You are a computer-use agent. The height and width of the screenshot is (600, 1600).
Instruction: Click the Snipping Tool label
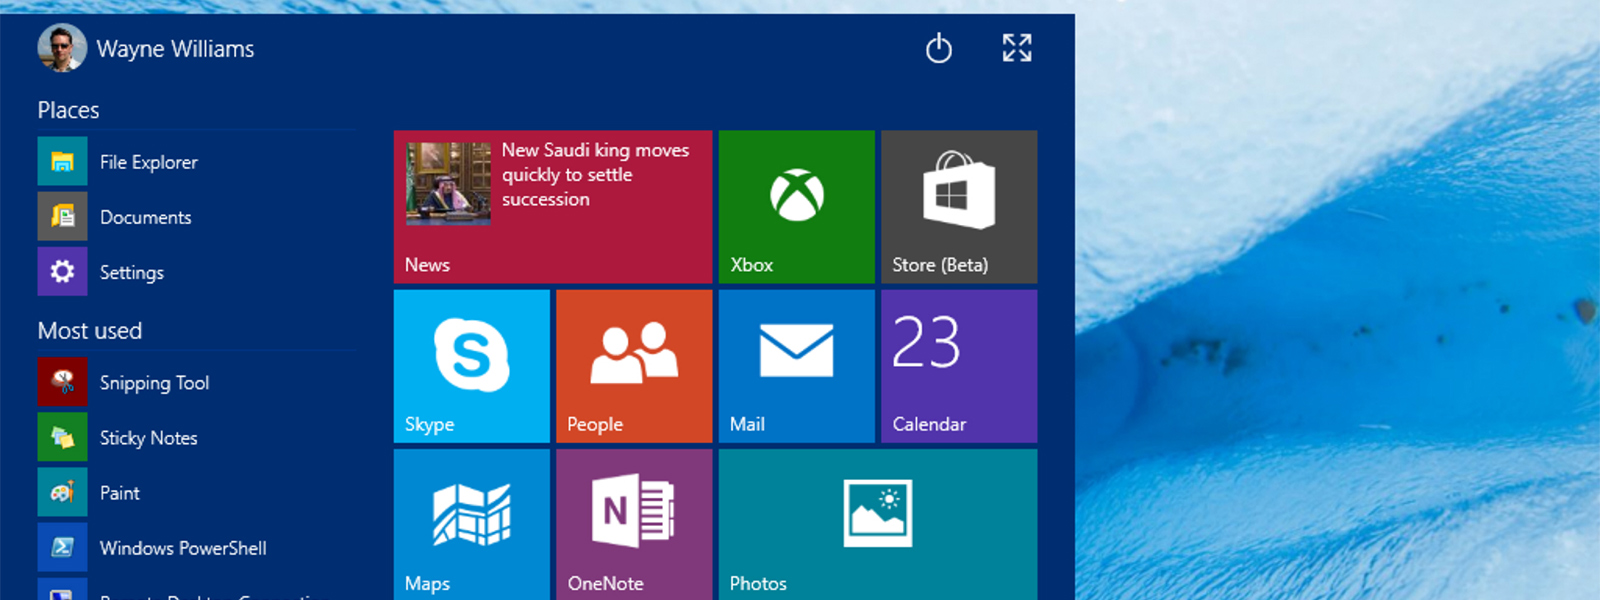point(155,383)
